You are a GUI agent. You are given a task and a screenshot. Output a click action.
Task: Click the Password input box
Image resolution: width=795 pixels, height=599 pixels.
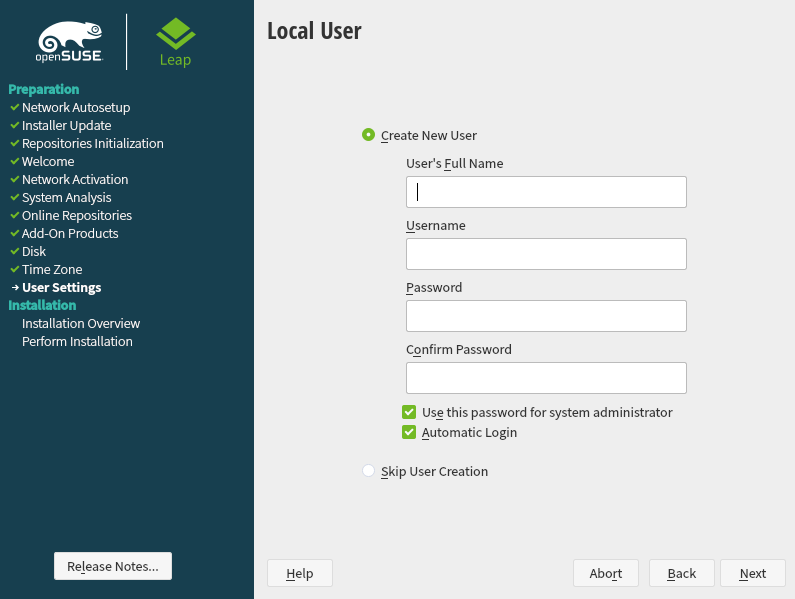coord(546,316)
